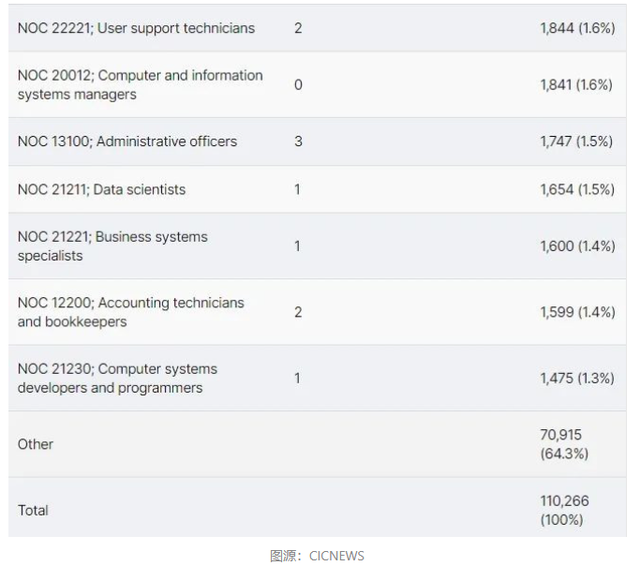Select the 1,600 (1.4%) cell
This screenshot has width=640, height=566.
576,246
